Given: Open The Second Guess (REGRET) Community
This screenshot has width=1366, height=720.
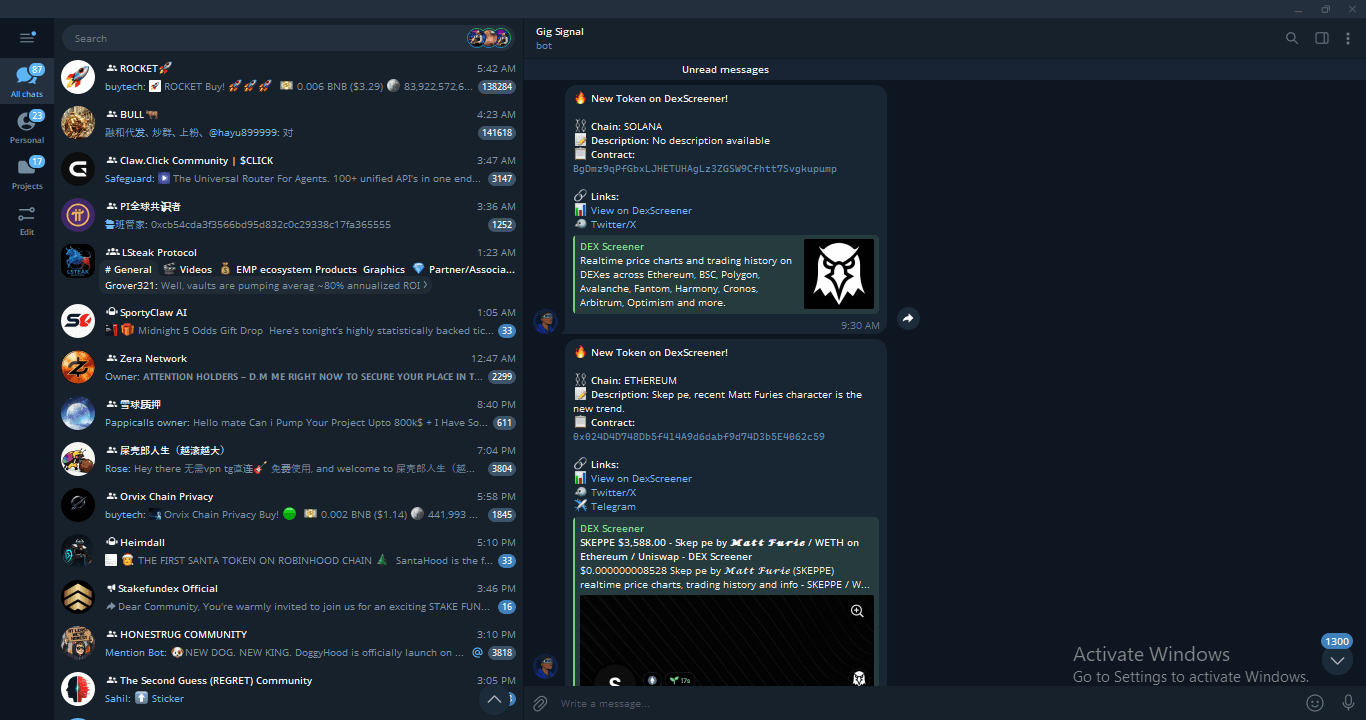Looking at the screenshot, I should pyautogui.click(x=288, y=689).
